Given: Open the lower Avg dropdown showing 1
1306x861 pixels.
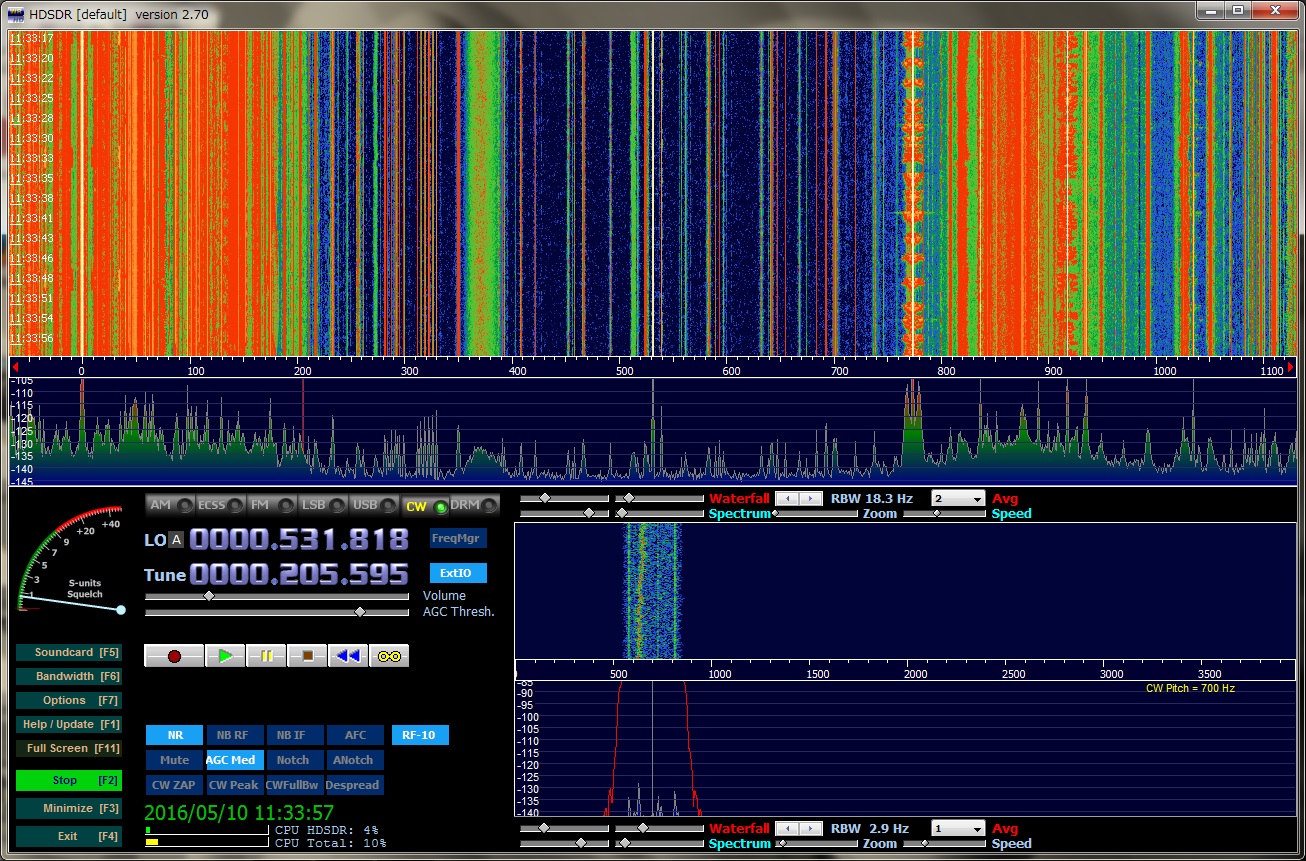Looking at the screenshot, I should point(957,828).
